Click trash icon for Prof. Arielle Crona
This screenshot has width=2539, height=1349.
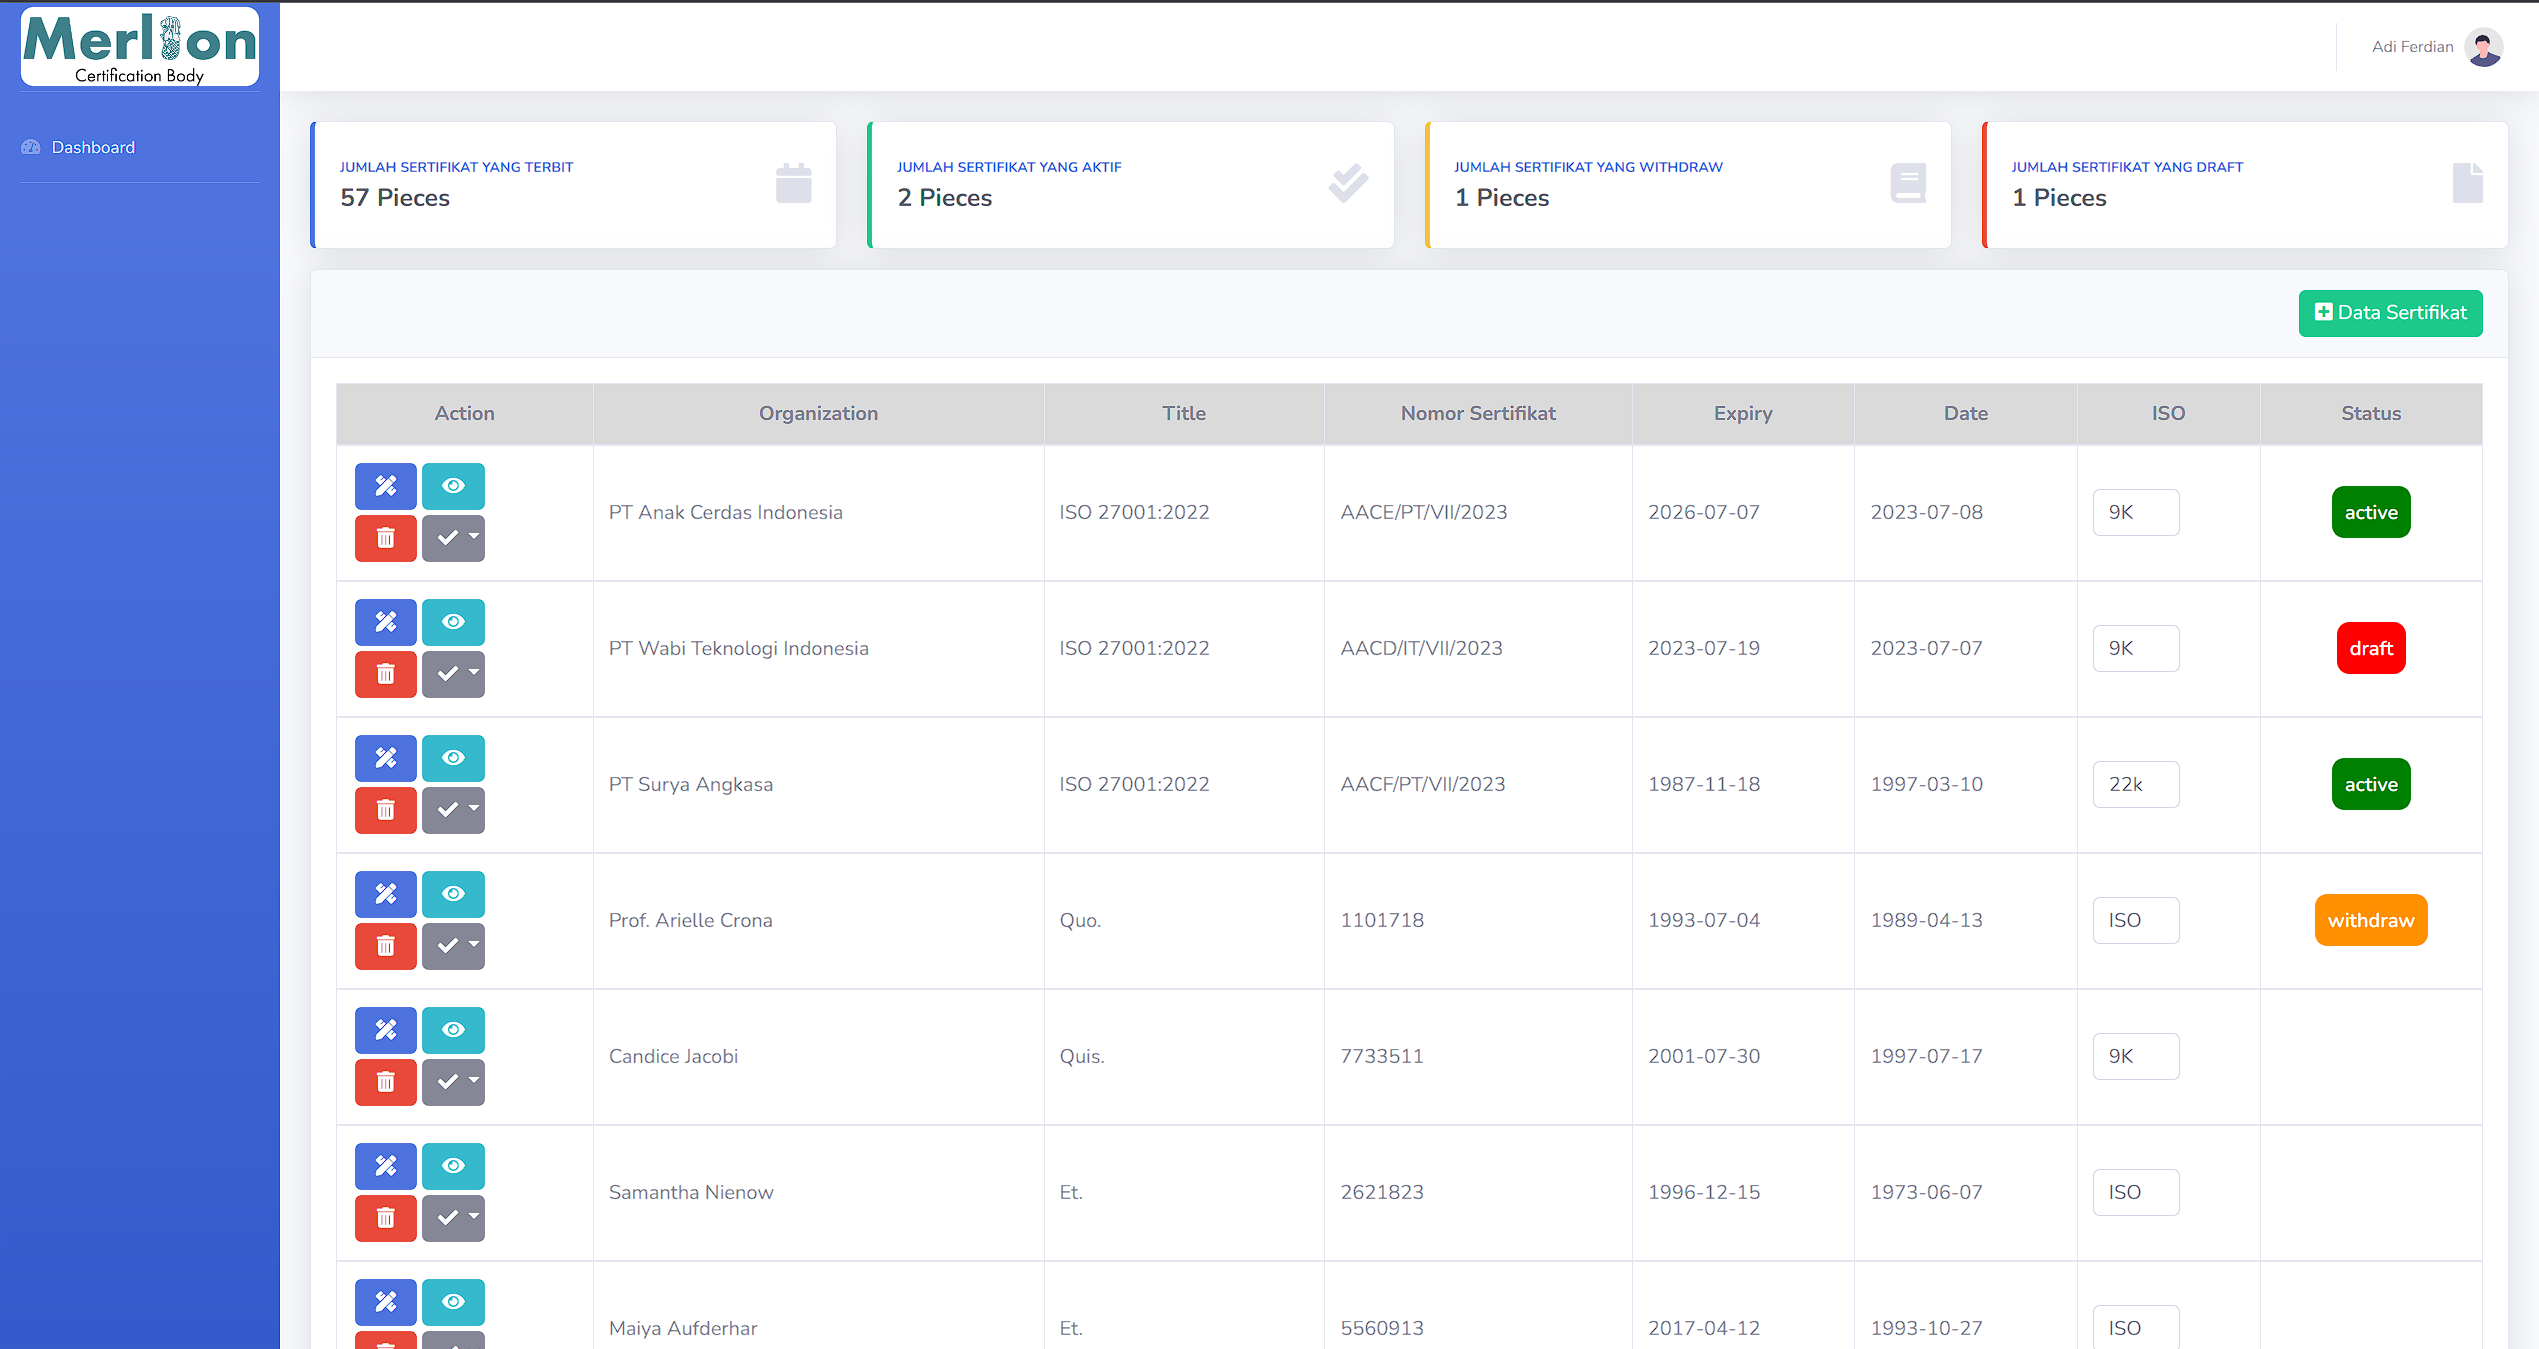coord(385,946)
